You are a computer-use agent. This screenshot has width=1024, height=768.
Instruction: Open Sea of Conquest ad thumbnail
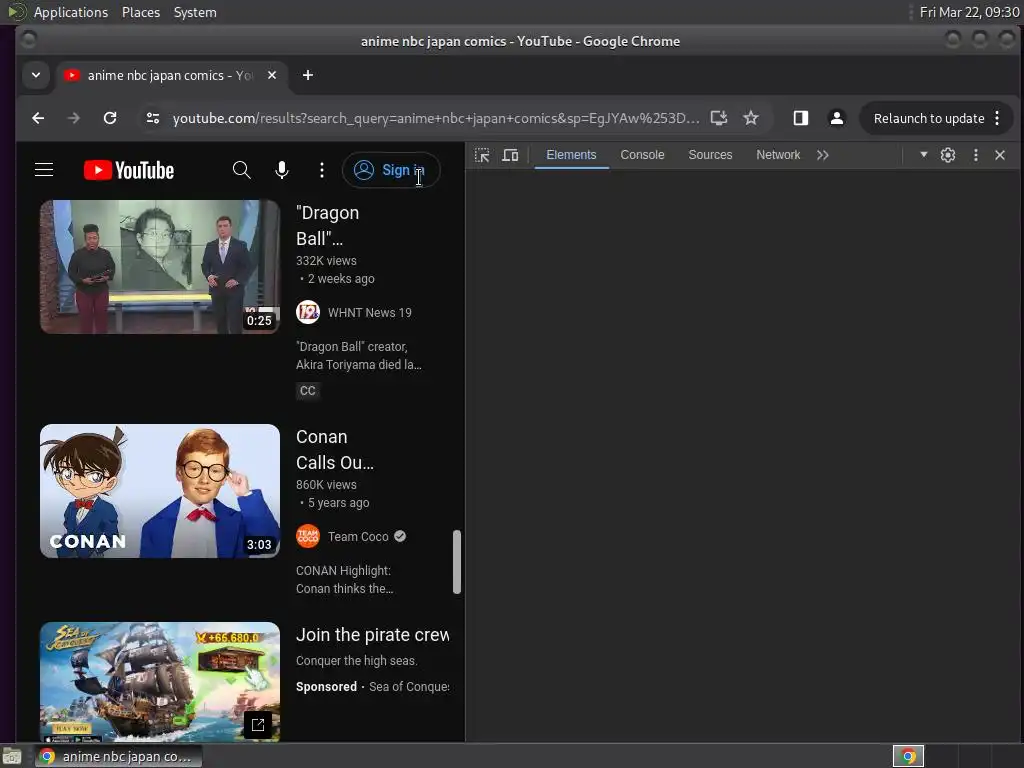point(160,682)
